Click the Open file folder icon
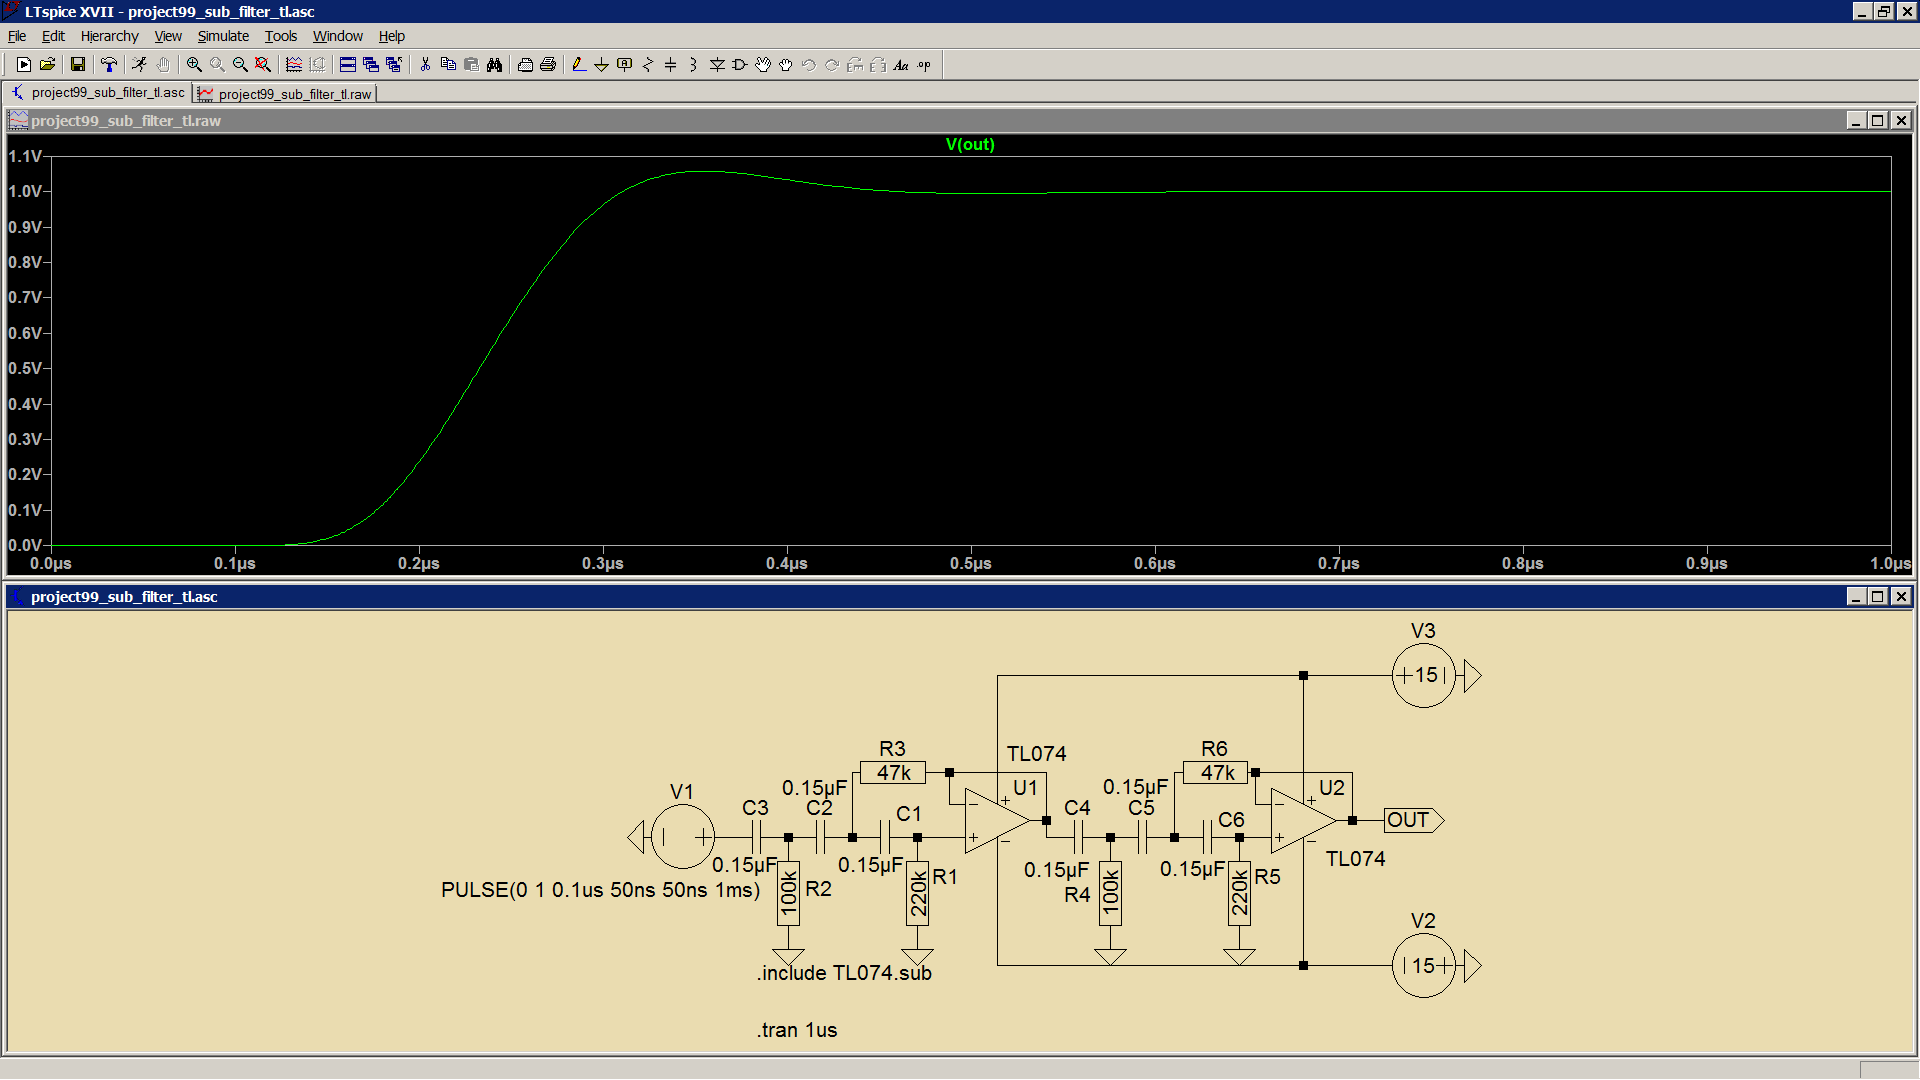The height and width of the screenshot is (1080, 1920). (x=47, y=65)
